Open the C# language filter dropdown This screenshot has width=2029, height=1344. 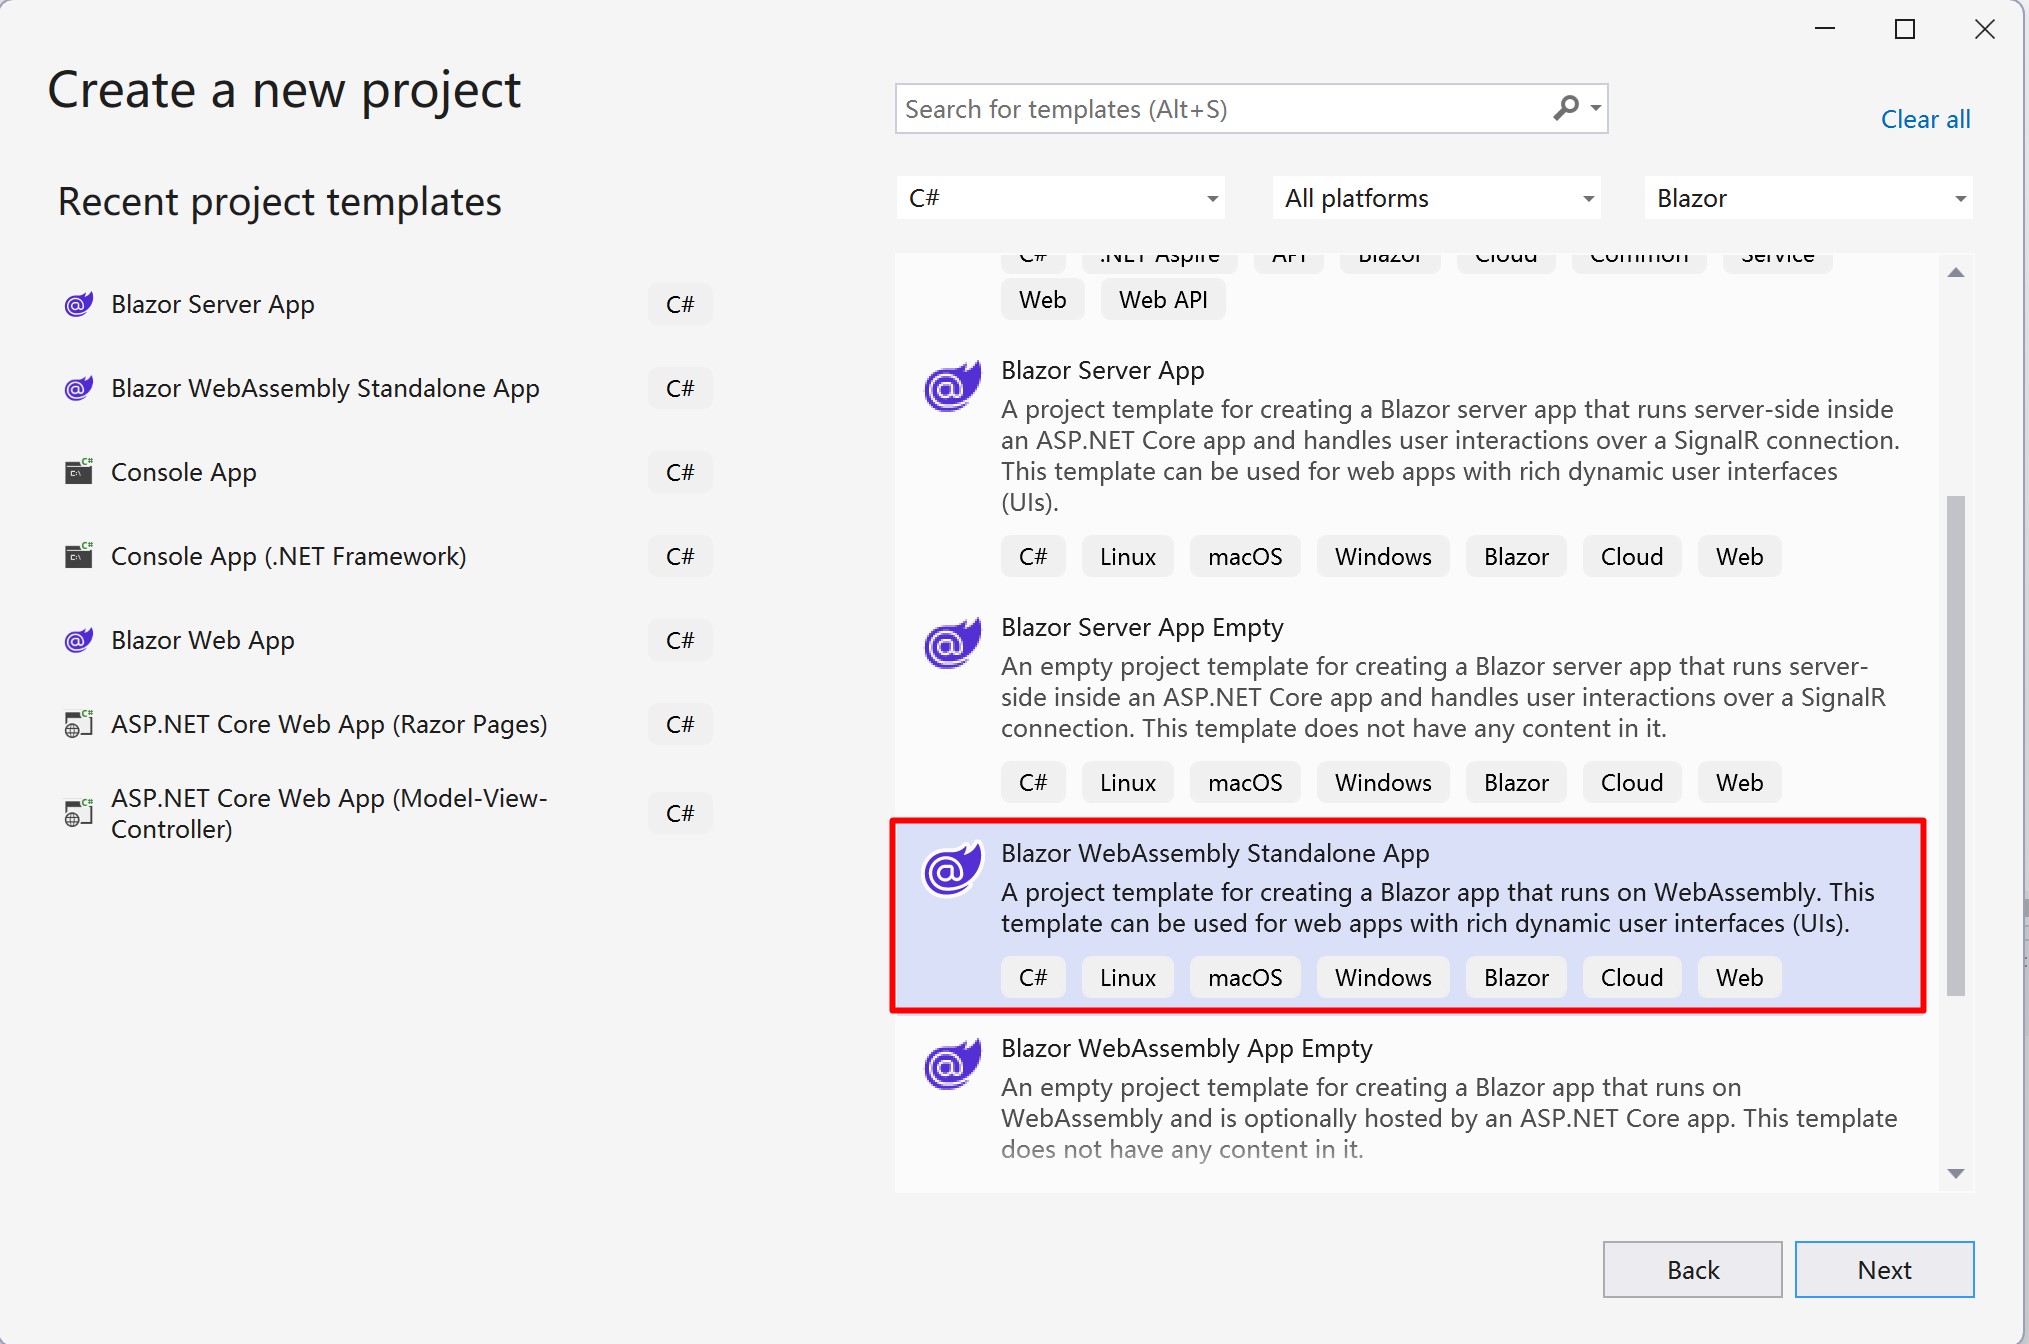tap(1061, 198)
